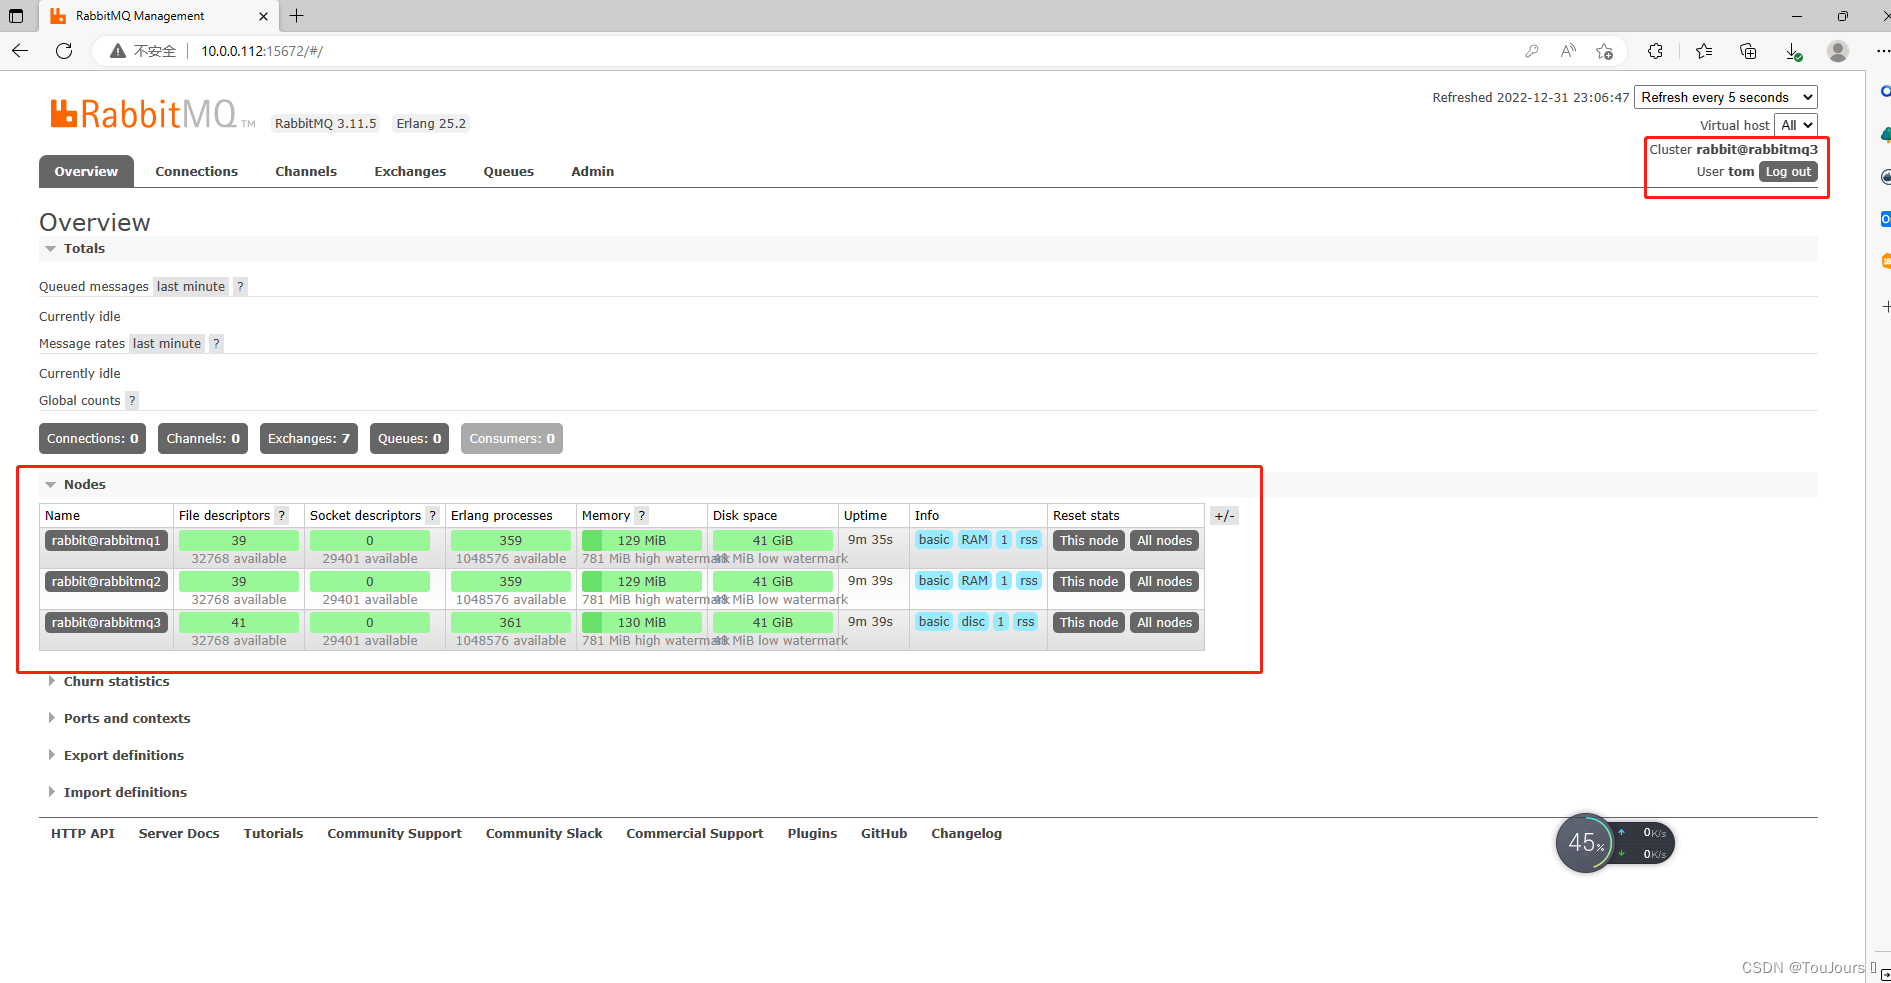The width and height of the screenshot is (1891, 983).
Task: Click help icon next to Memory column
Action: (642, 515)
